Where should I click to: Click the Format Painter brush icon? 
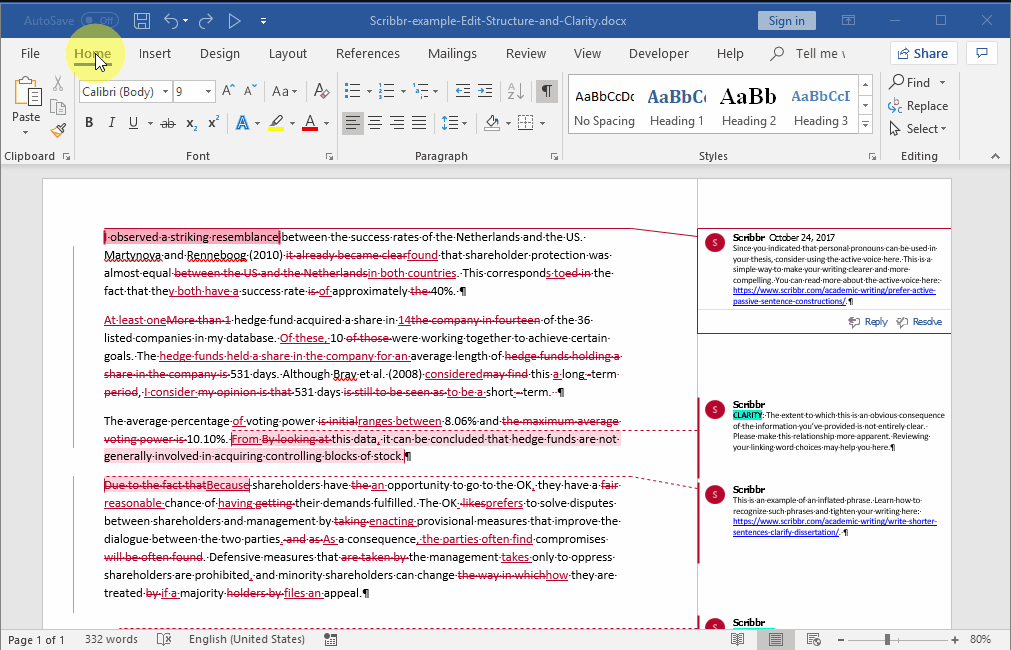point(58,130)
